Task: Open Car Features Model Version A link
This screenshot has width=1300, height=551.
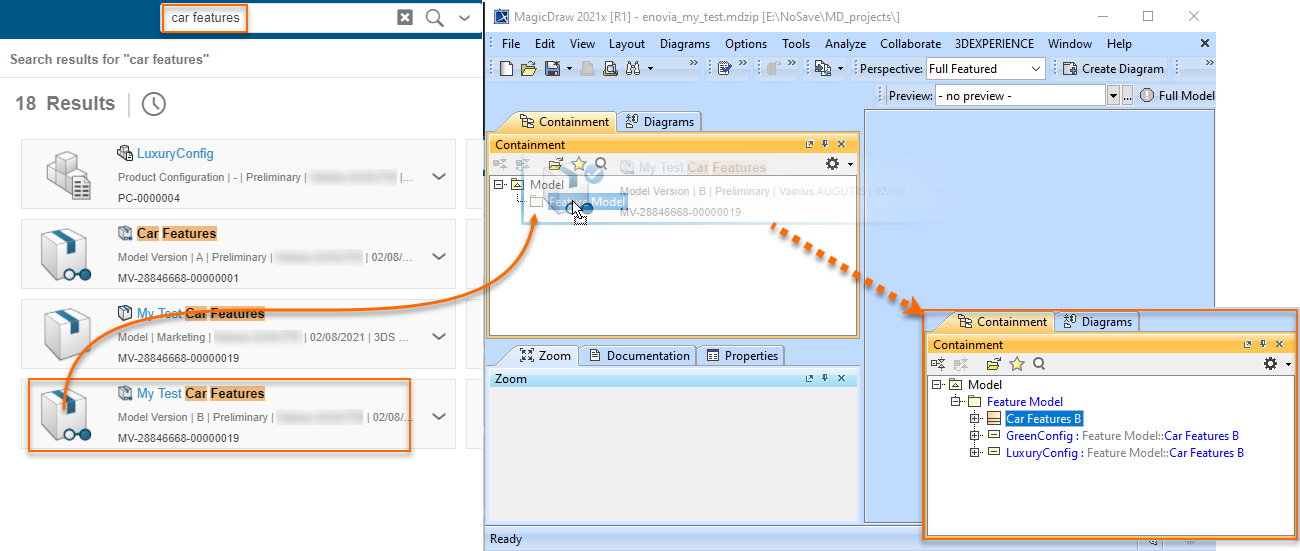Action: 177,233
